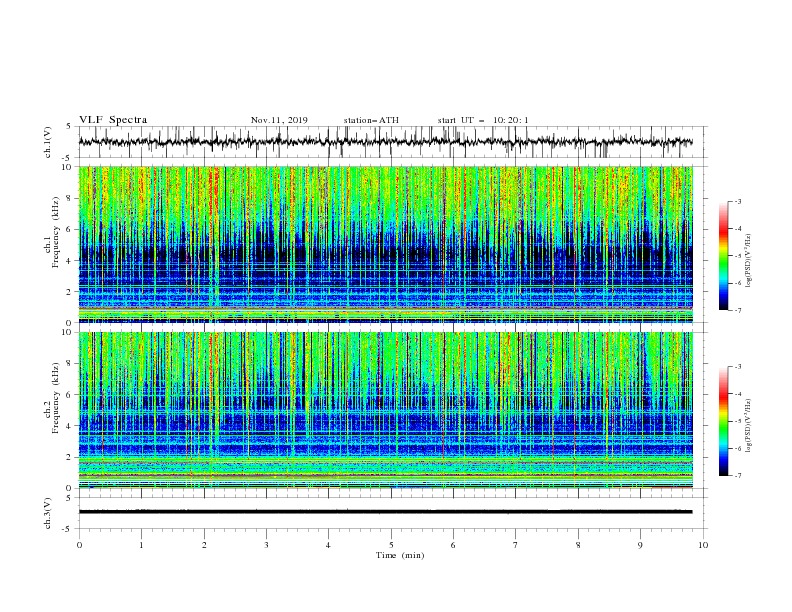Screen dimensions: 792x612
Task: Click the ch.3 flat waveform trace
Action: 385,512
